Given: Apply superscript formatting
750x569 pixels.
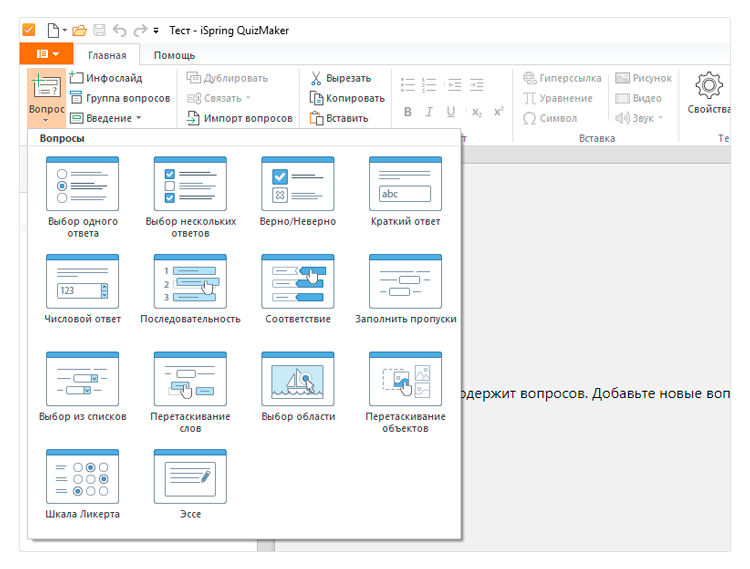Looking at the screenshot, I should 499,112.
